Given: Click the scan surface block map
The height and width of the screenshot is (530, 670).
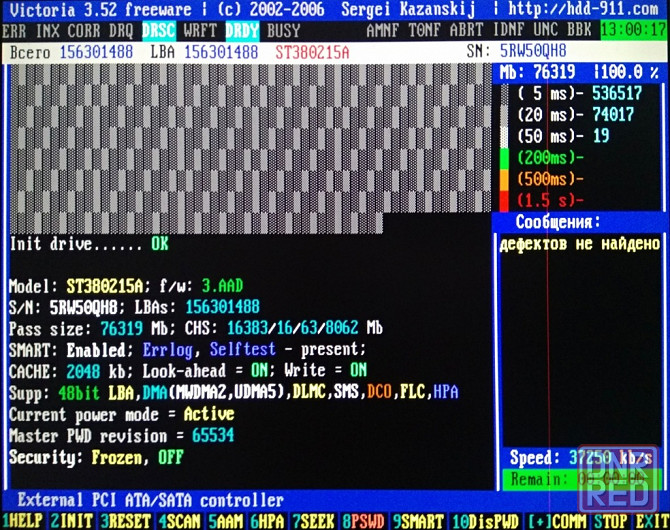Looking at the screenshot, I should 250,147.
